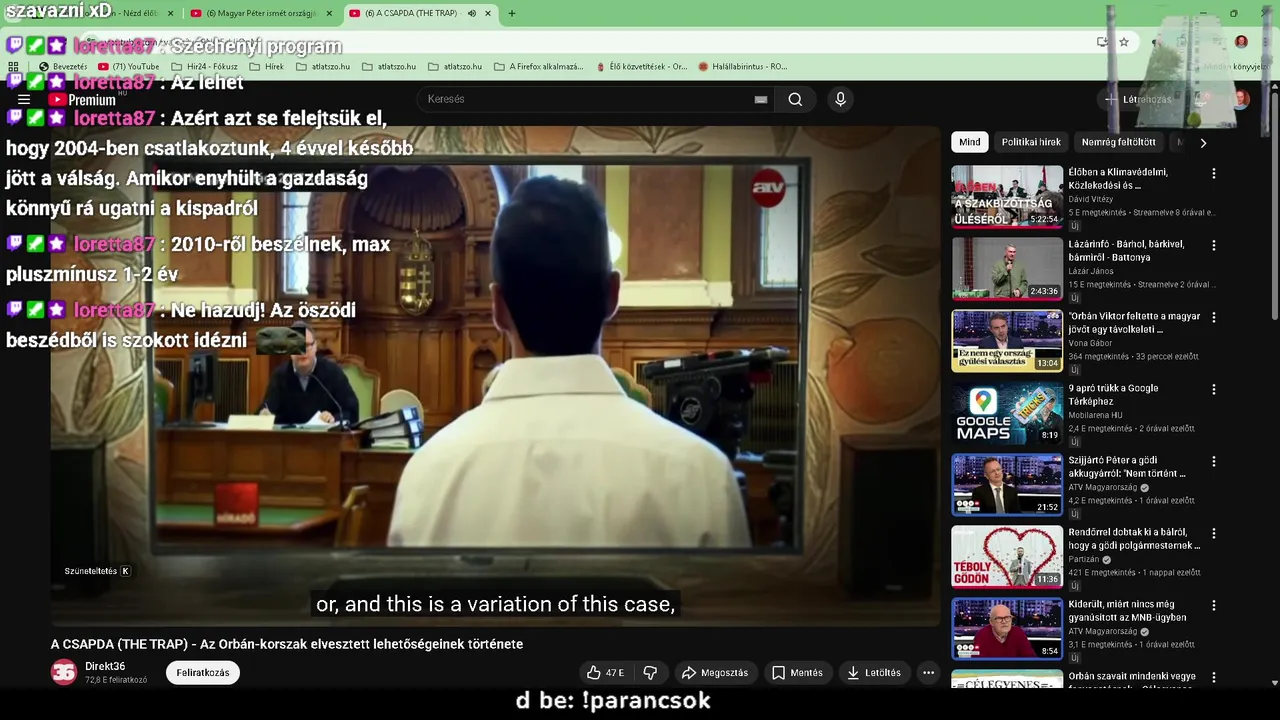Open Klímavédelmi szakbizottság video thumbnail
Viewport: 1280px width, 720px height.
click(x=1007, y=197)
